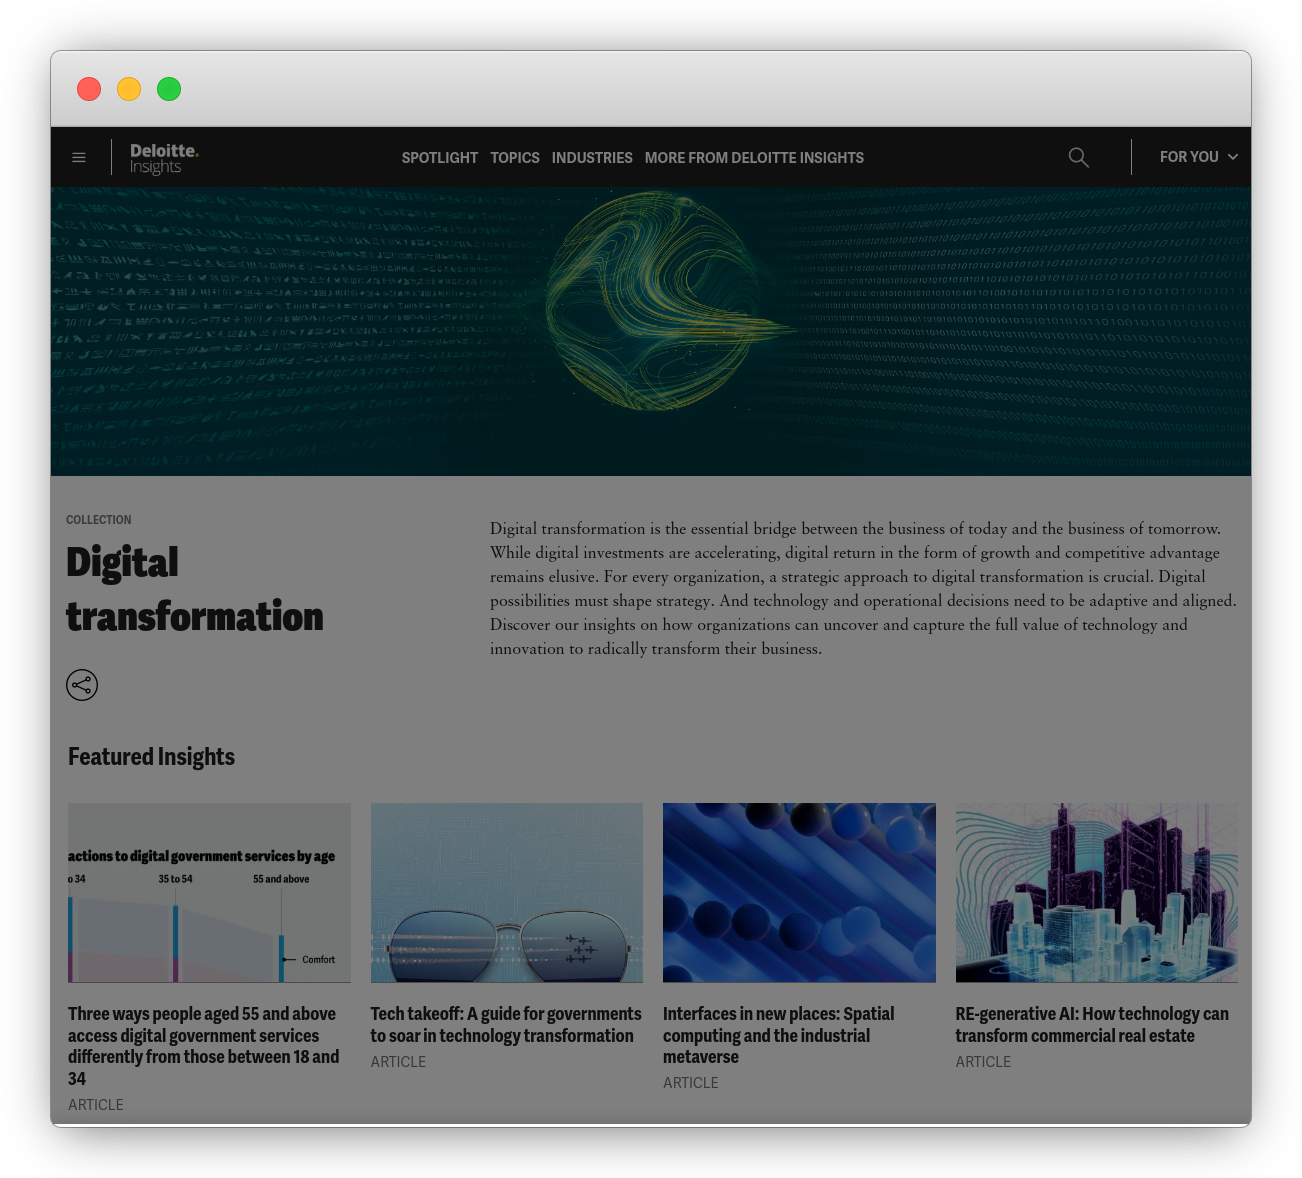
Task: Select the Topics navigation item
Action: (x=514, y=157)
